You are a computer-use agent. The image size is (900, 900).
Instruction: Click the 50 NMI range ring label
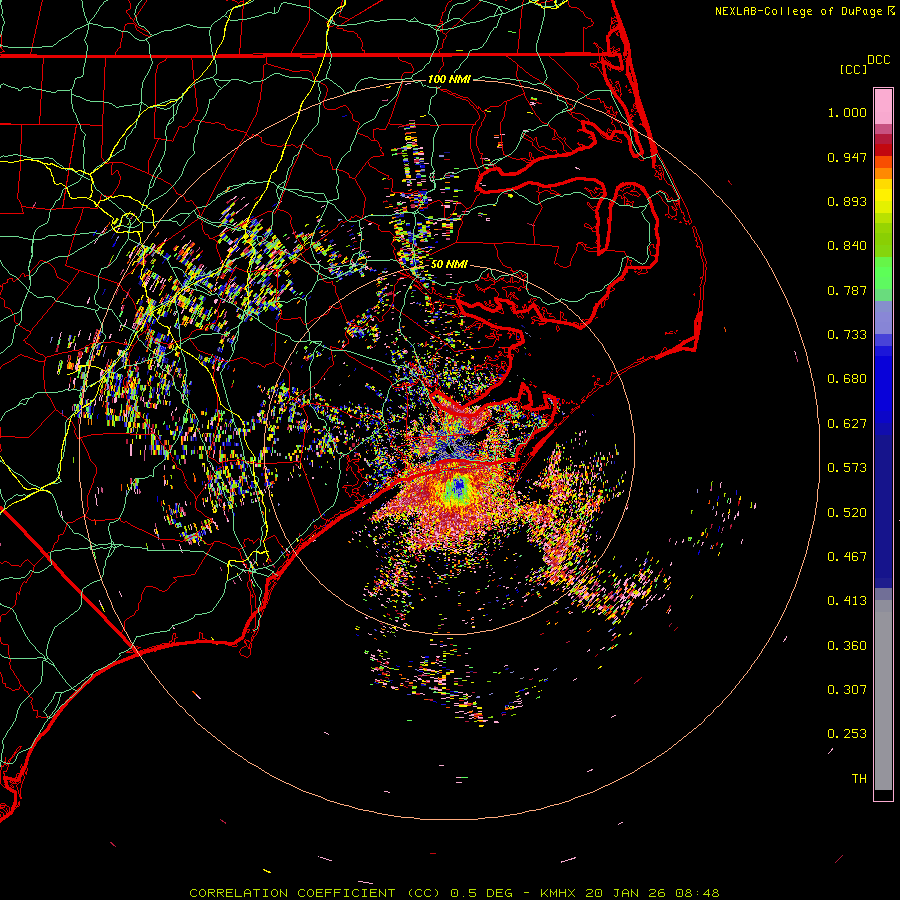point(449,265)
